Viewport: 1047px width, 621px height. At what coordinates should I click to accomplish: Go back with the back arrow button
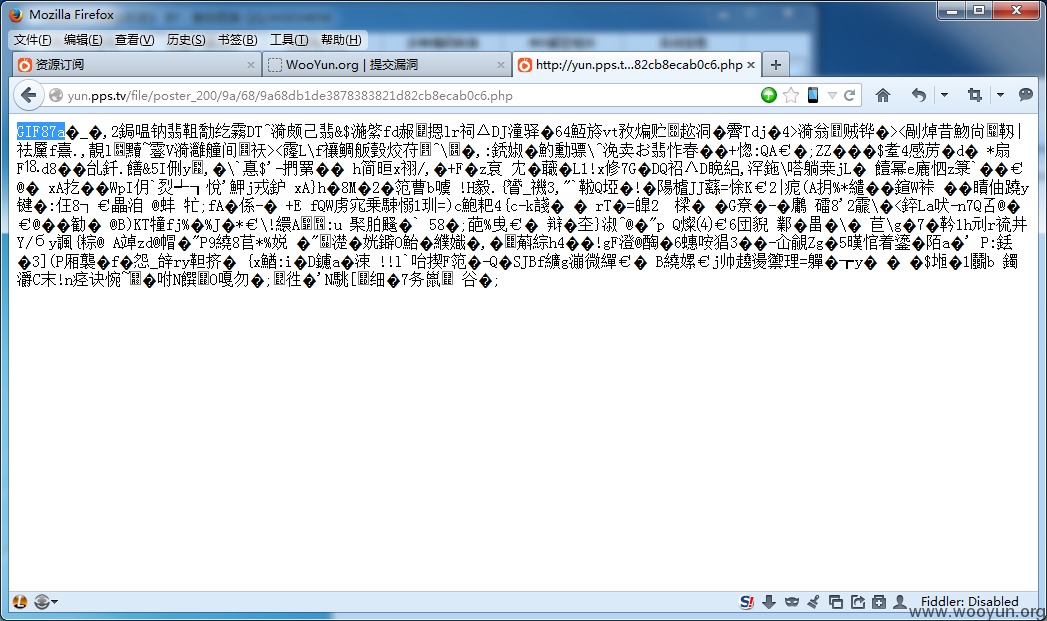click(x=28, y=95)
